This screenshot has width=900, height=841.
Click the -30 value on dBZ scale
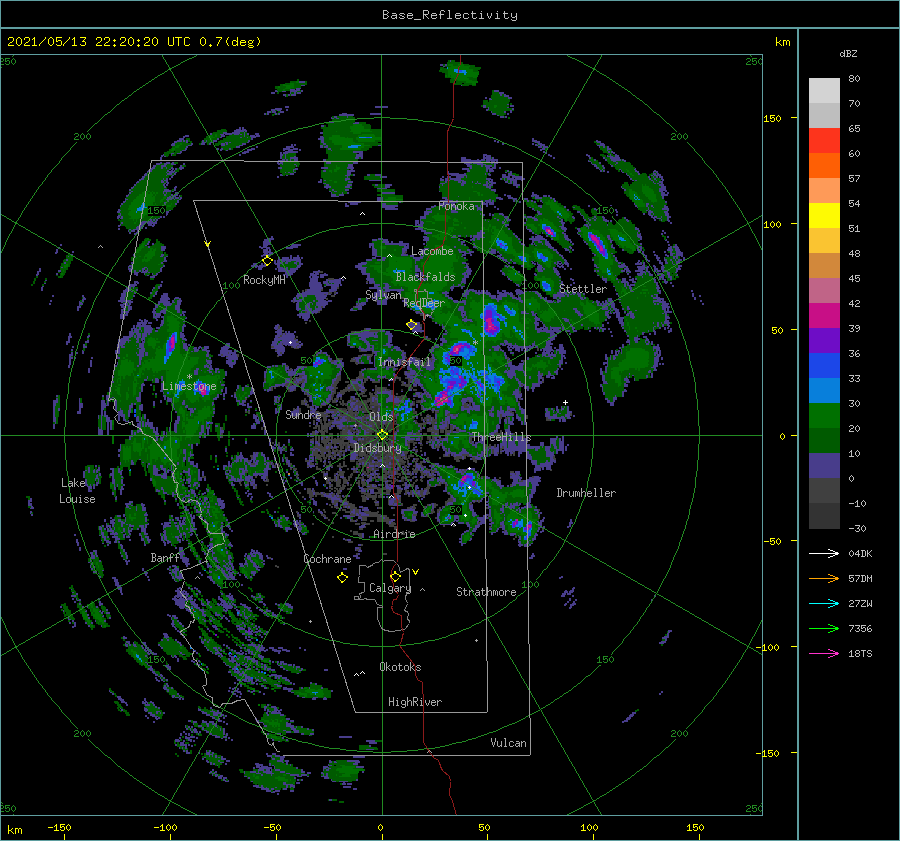point(857,529)
